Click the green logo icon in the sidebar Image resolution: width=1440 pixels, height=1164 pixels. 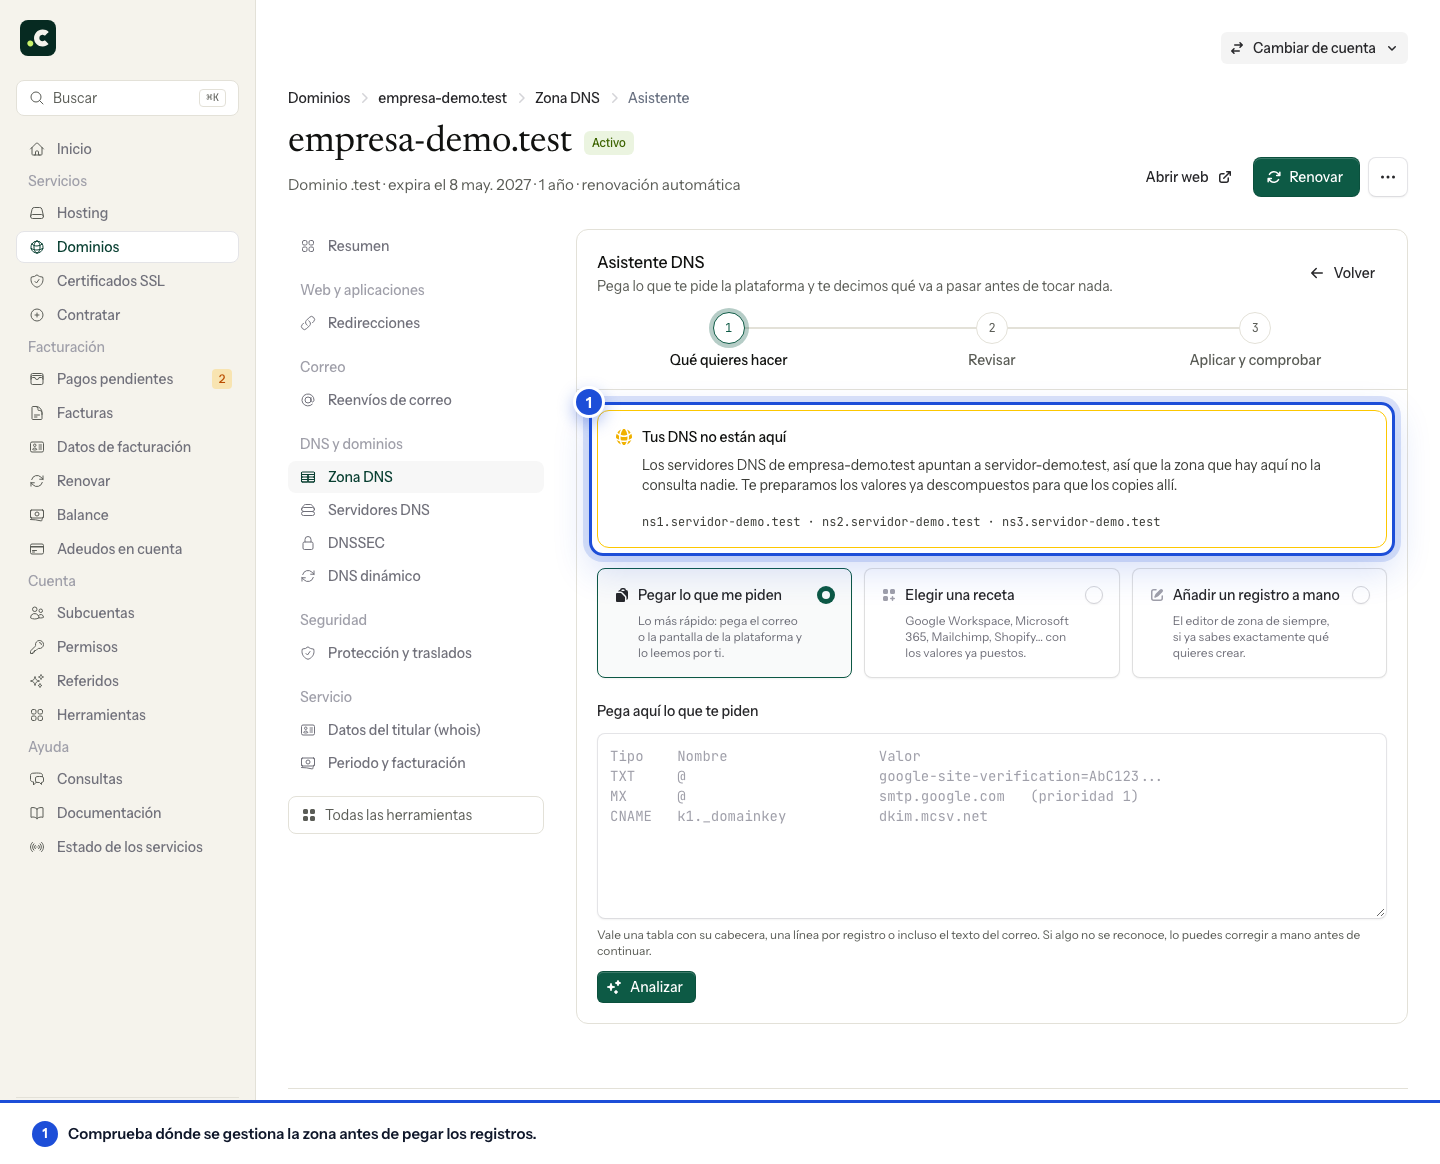(x=38, y=38)
